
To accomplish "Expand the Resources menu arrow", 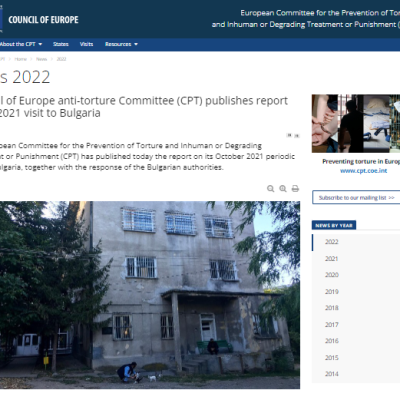I will click(136, 44).
